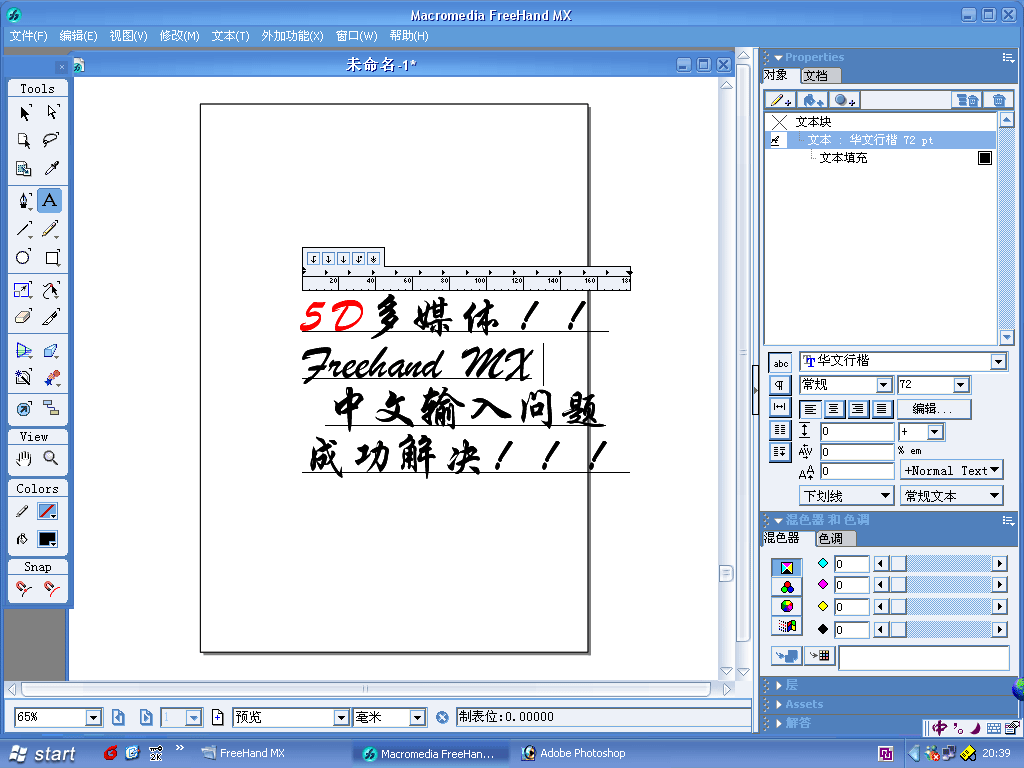Open the 修改(M) menu
This screenshot has height=768, width=1024.
pyautogui.click(x=179, y=36)
